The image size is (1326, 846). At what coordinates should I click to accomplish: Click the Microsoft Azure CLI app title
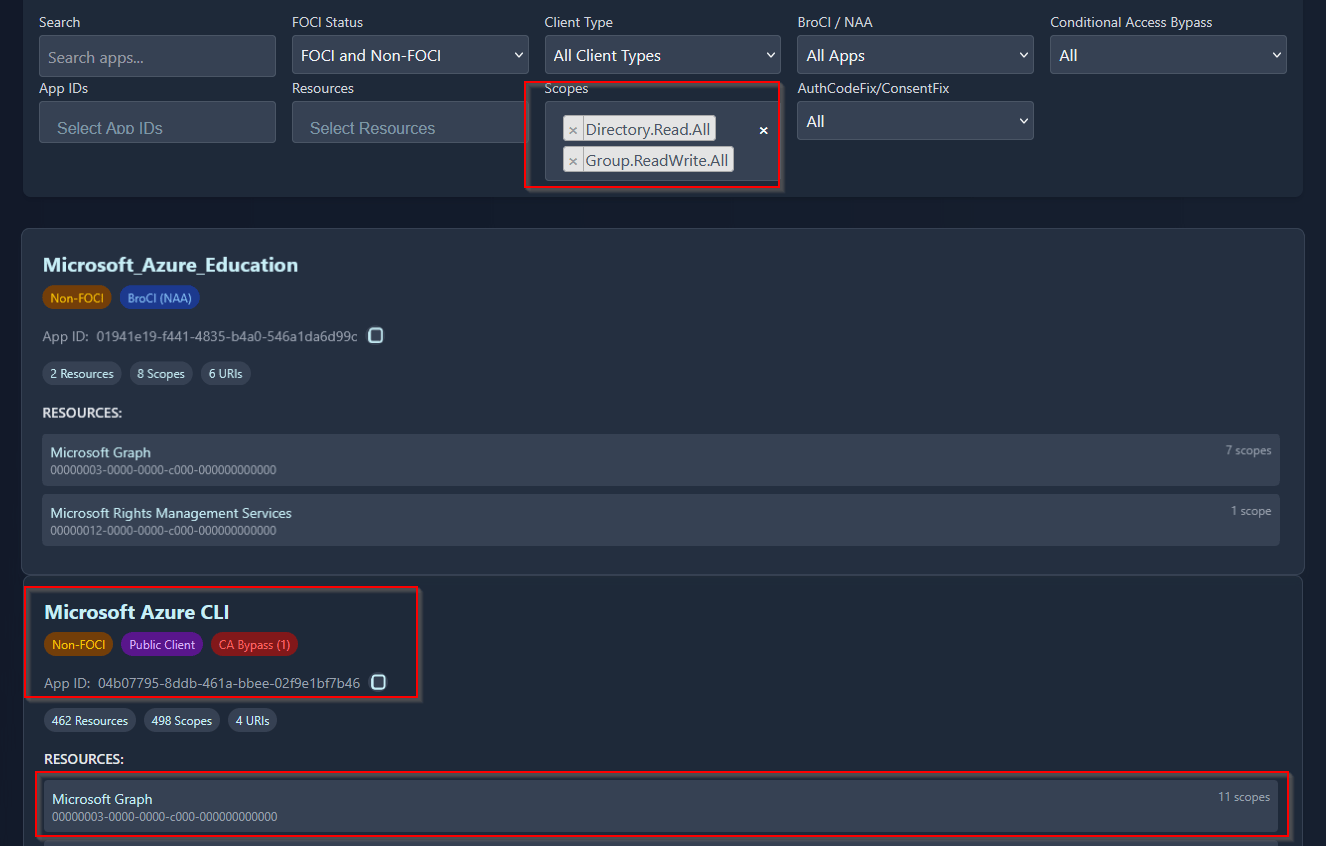tap(137, 612)
